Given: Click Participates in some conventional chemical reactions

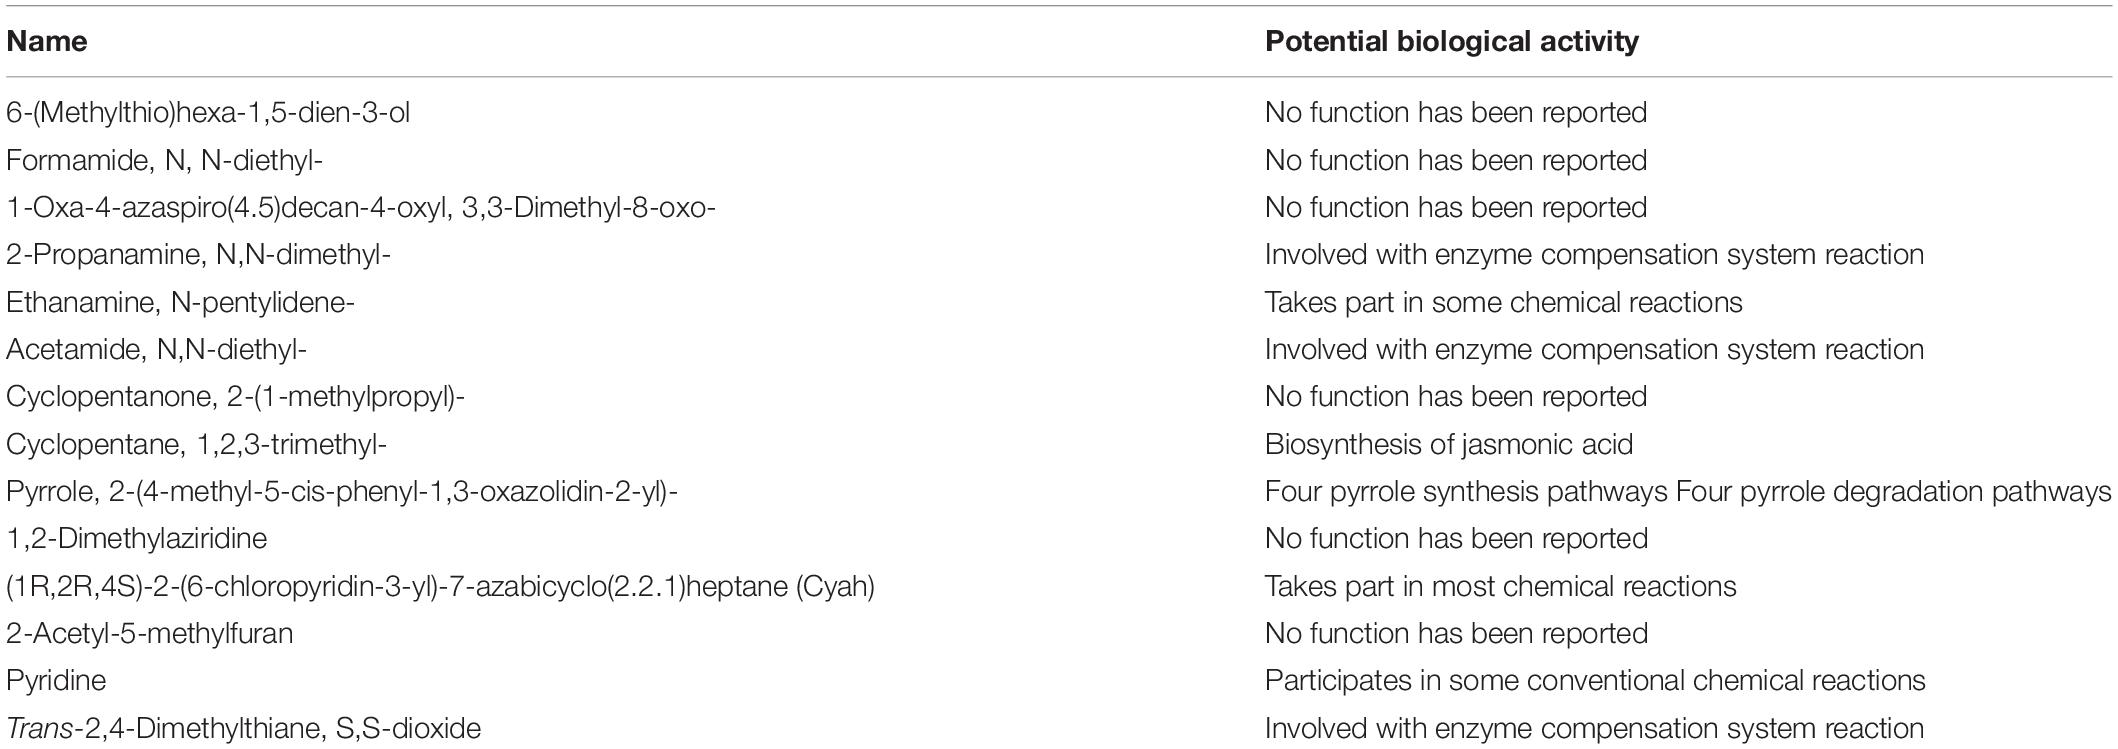Looking at the screenshot, I should pyautogui.click(x=1595, y=681).
